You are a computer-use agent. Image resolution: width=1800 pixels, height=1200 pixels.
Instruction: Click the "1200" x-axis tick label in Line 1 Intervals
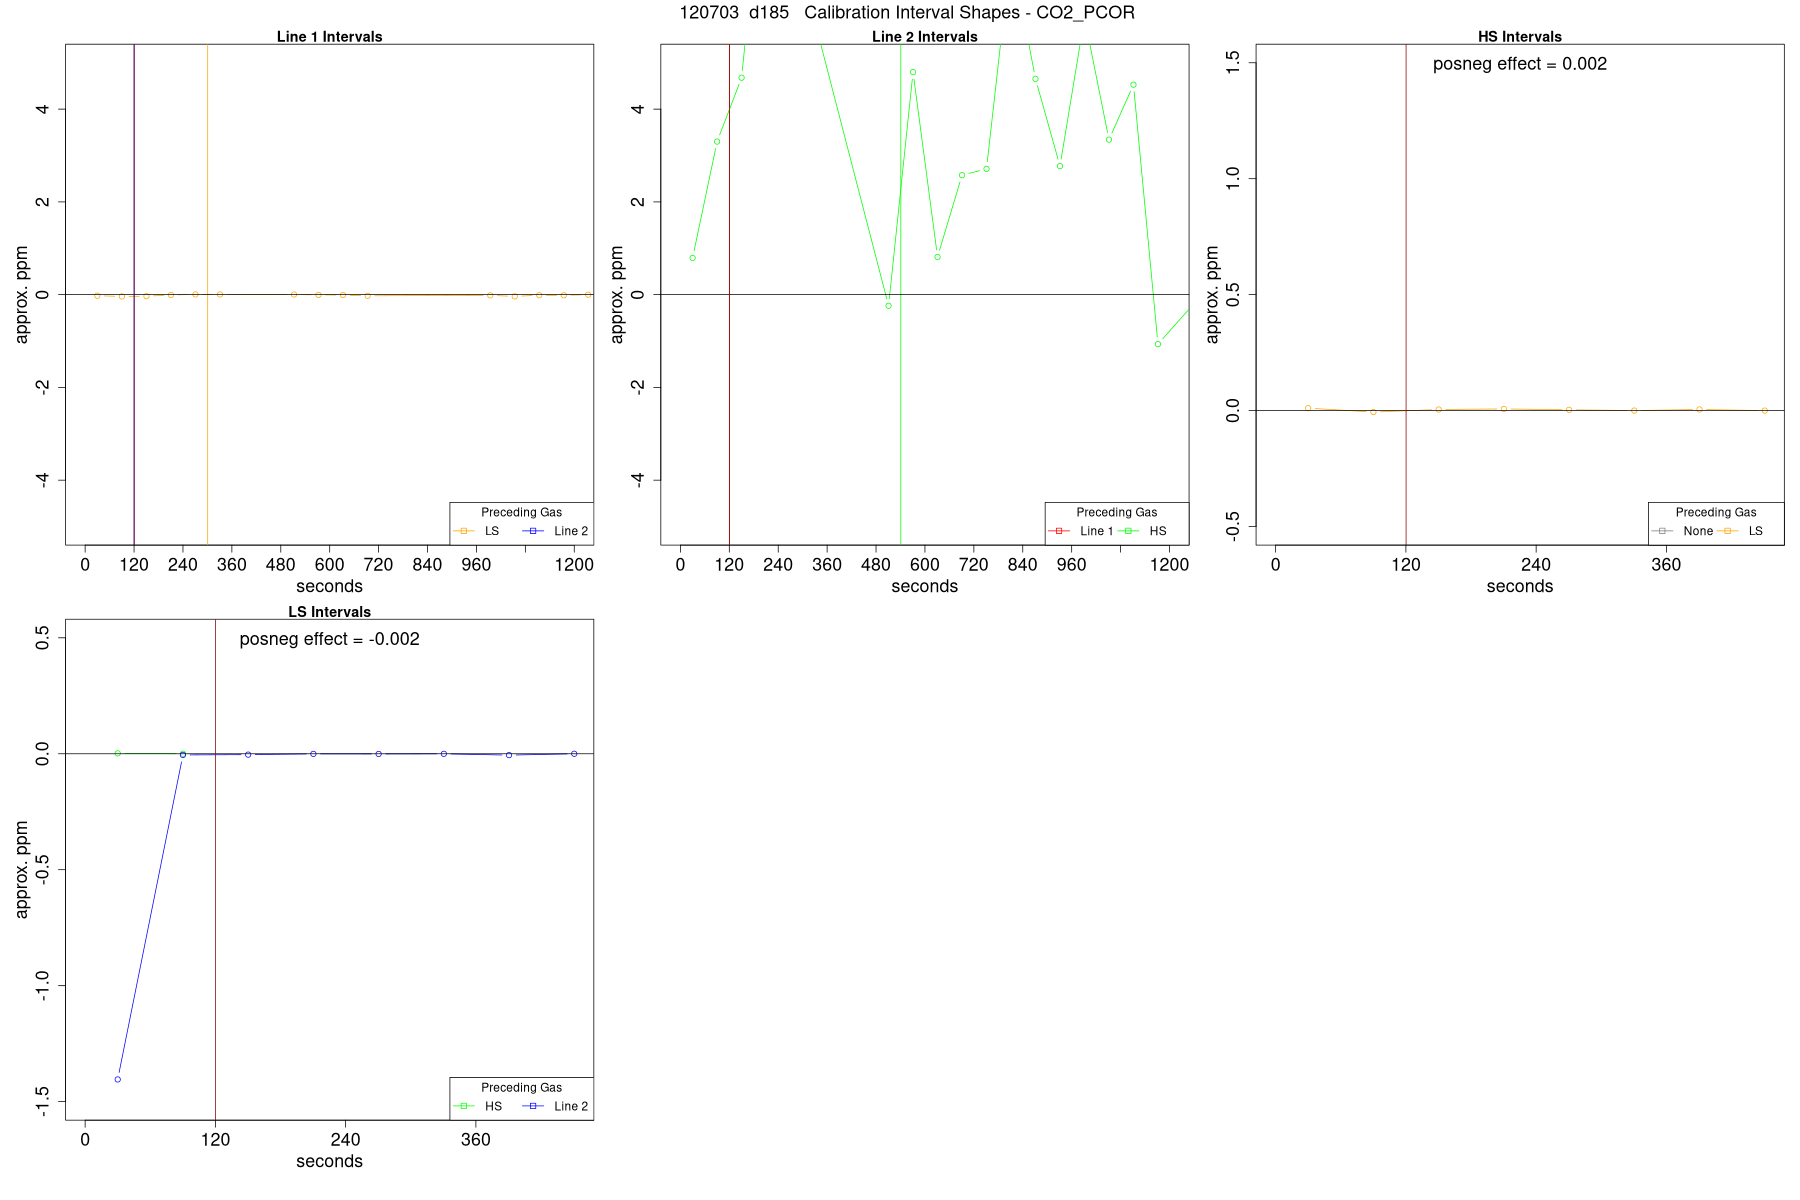tap(574, 565)
